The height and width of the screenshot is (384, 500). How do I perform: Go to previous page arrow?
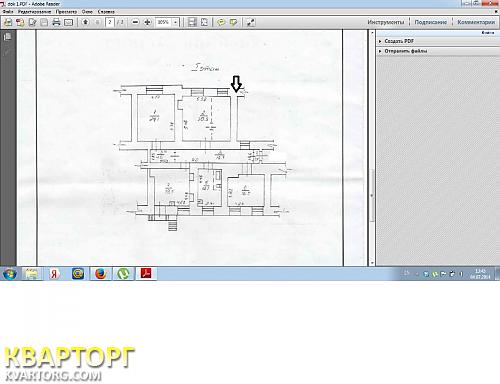coord(86,22)
